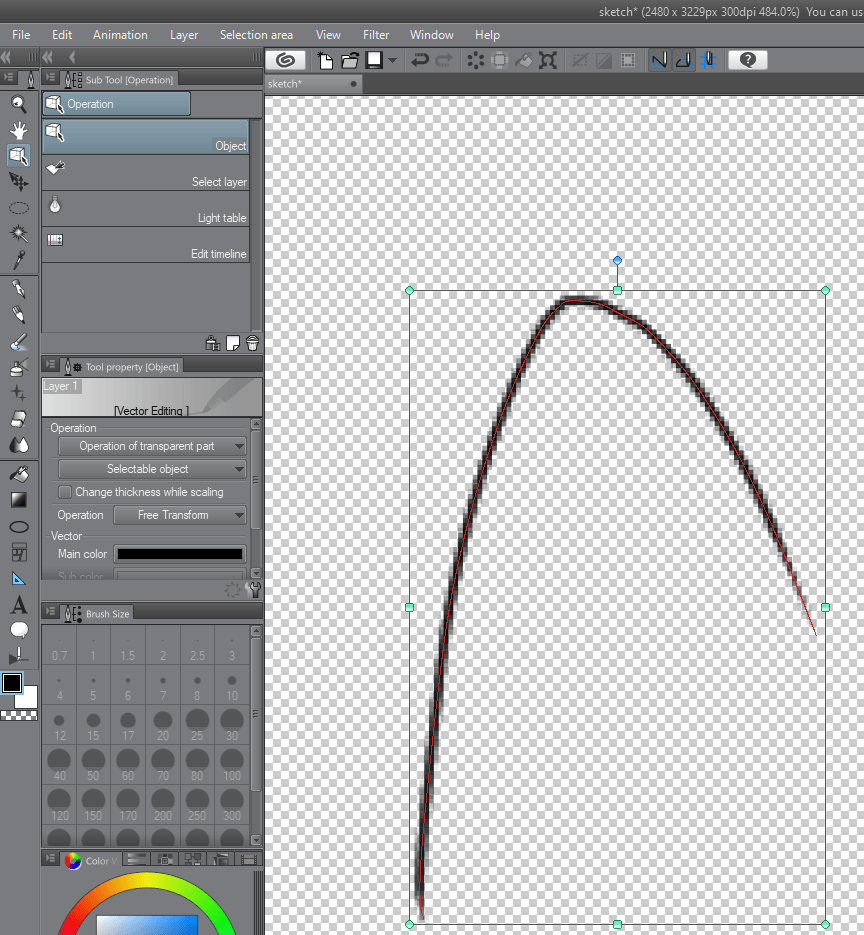The height and width of the screenshot is (935, 864).
Task: Click the Undo arrow in toolbar
Action: coord(420,61)
